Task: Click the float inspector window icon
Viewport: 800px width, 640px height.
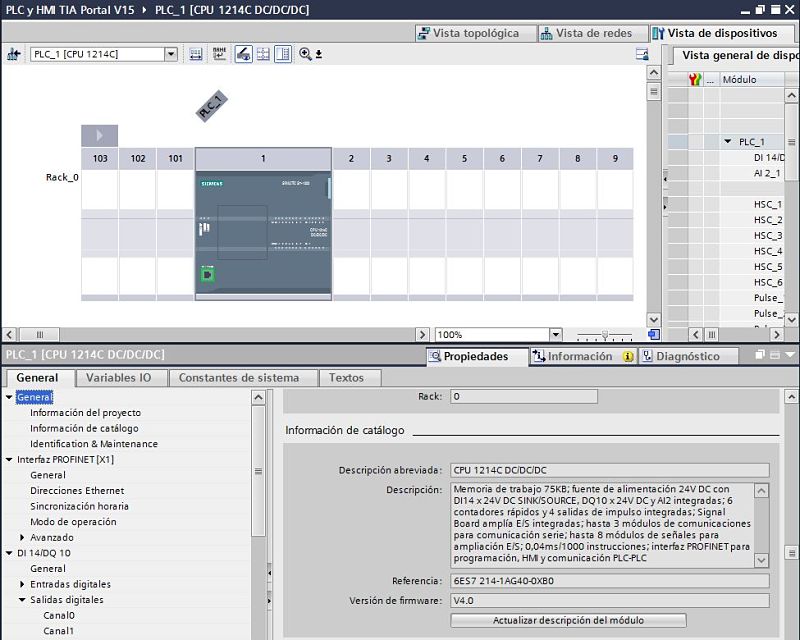Action: tap(760, 355)
